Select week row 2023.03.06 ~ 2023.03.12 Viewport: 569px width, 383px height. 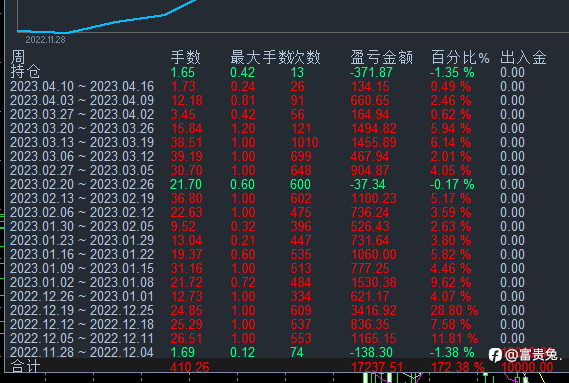pos(82,156)
